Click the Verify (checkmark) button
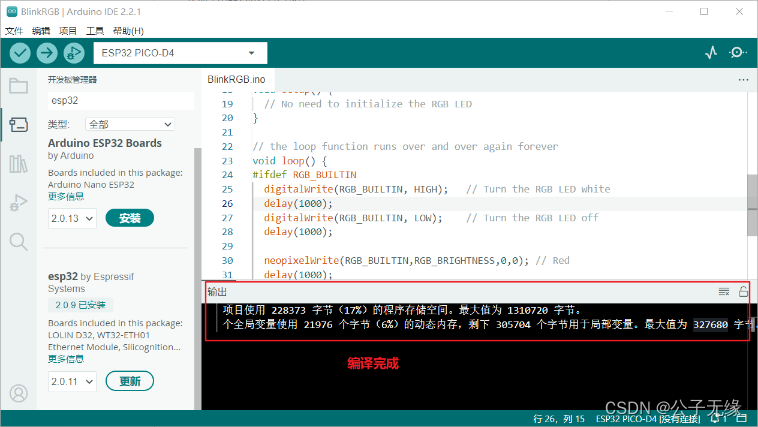The image size is (758, 427). tap(20, 53)
